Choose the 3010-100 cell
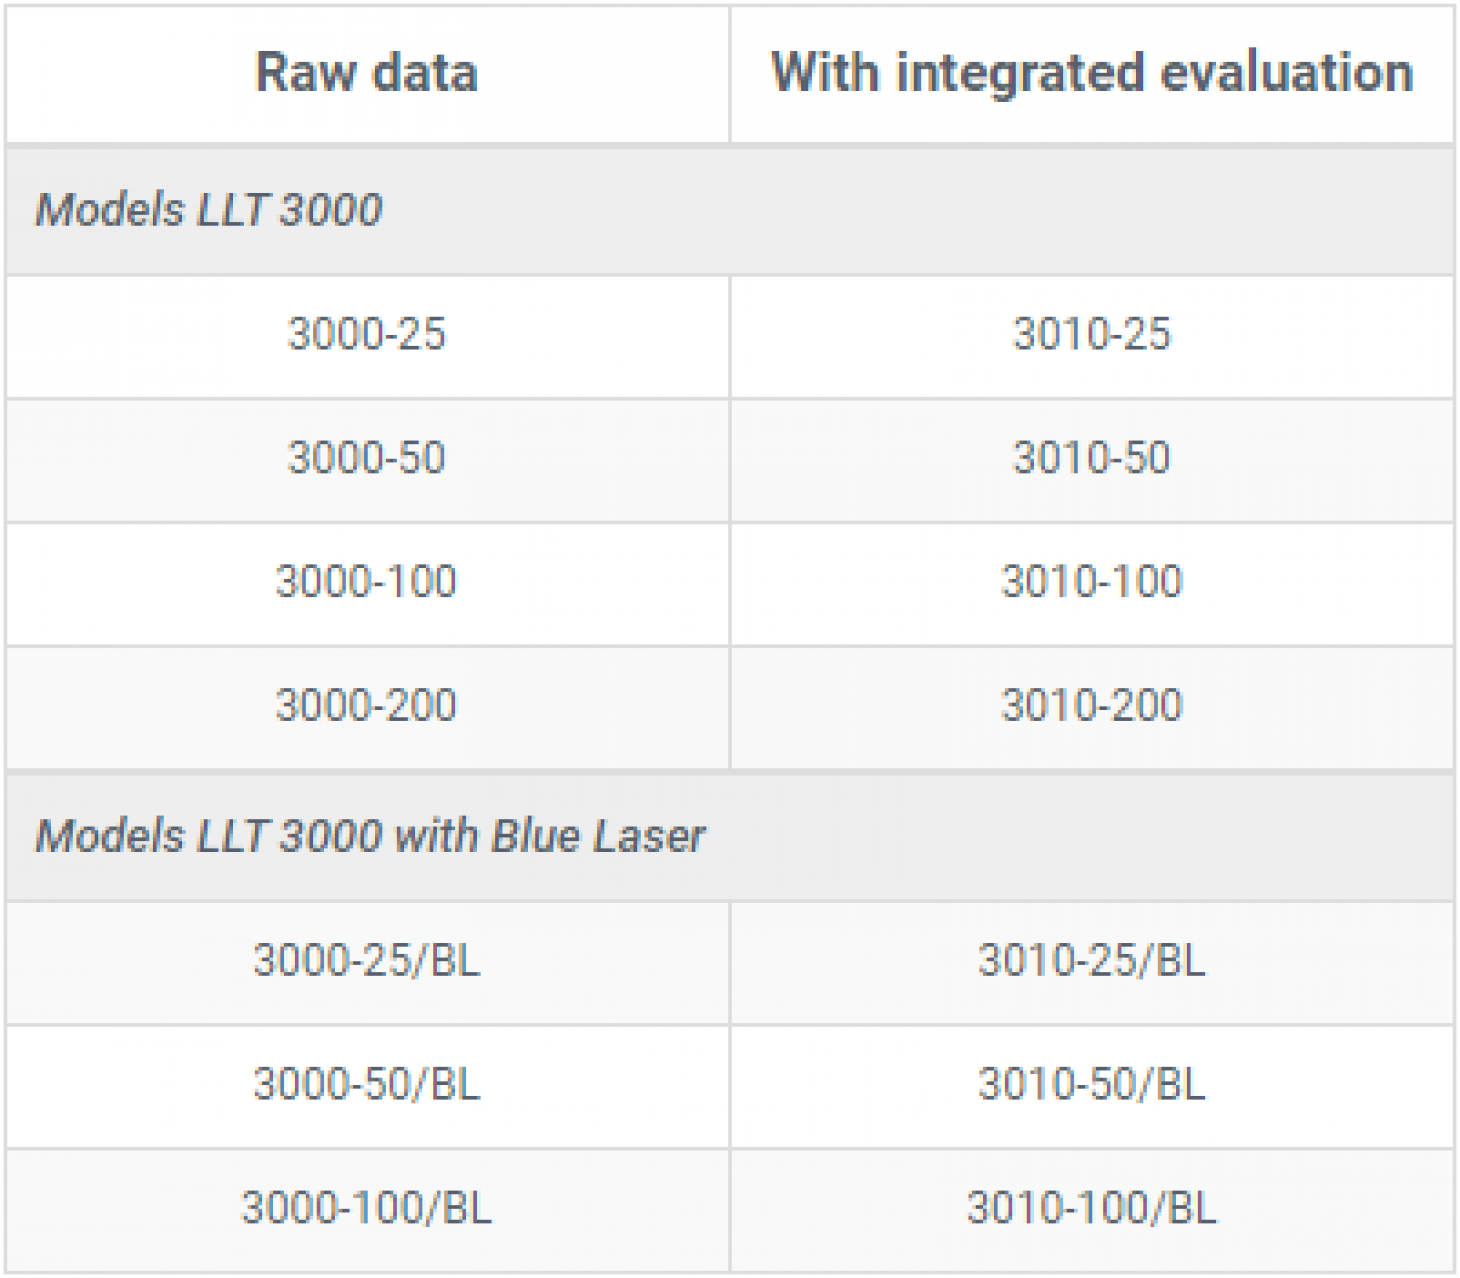Viewport: 1460px width, 1278px height. (x=1091, y=582)
